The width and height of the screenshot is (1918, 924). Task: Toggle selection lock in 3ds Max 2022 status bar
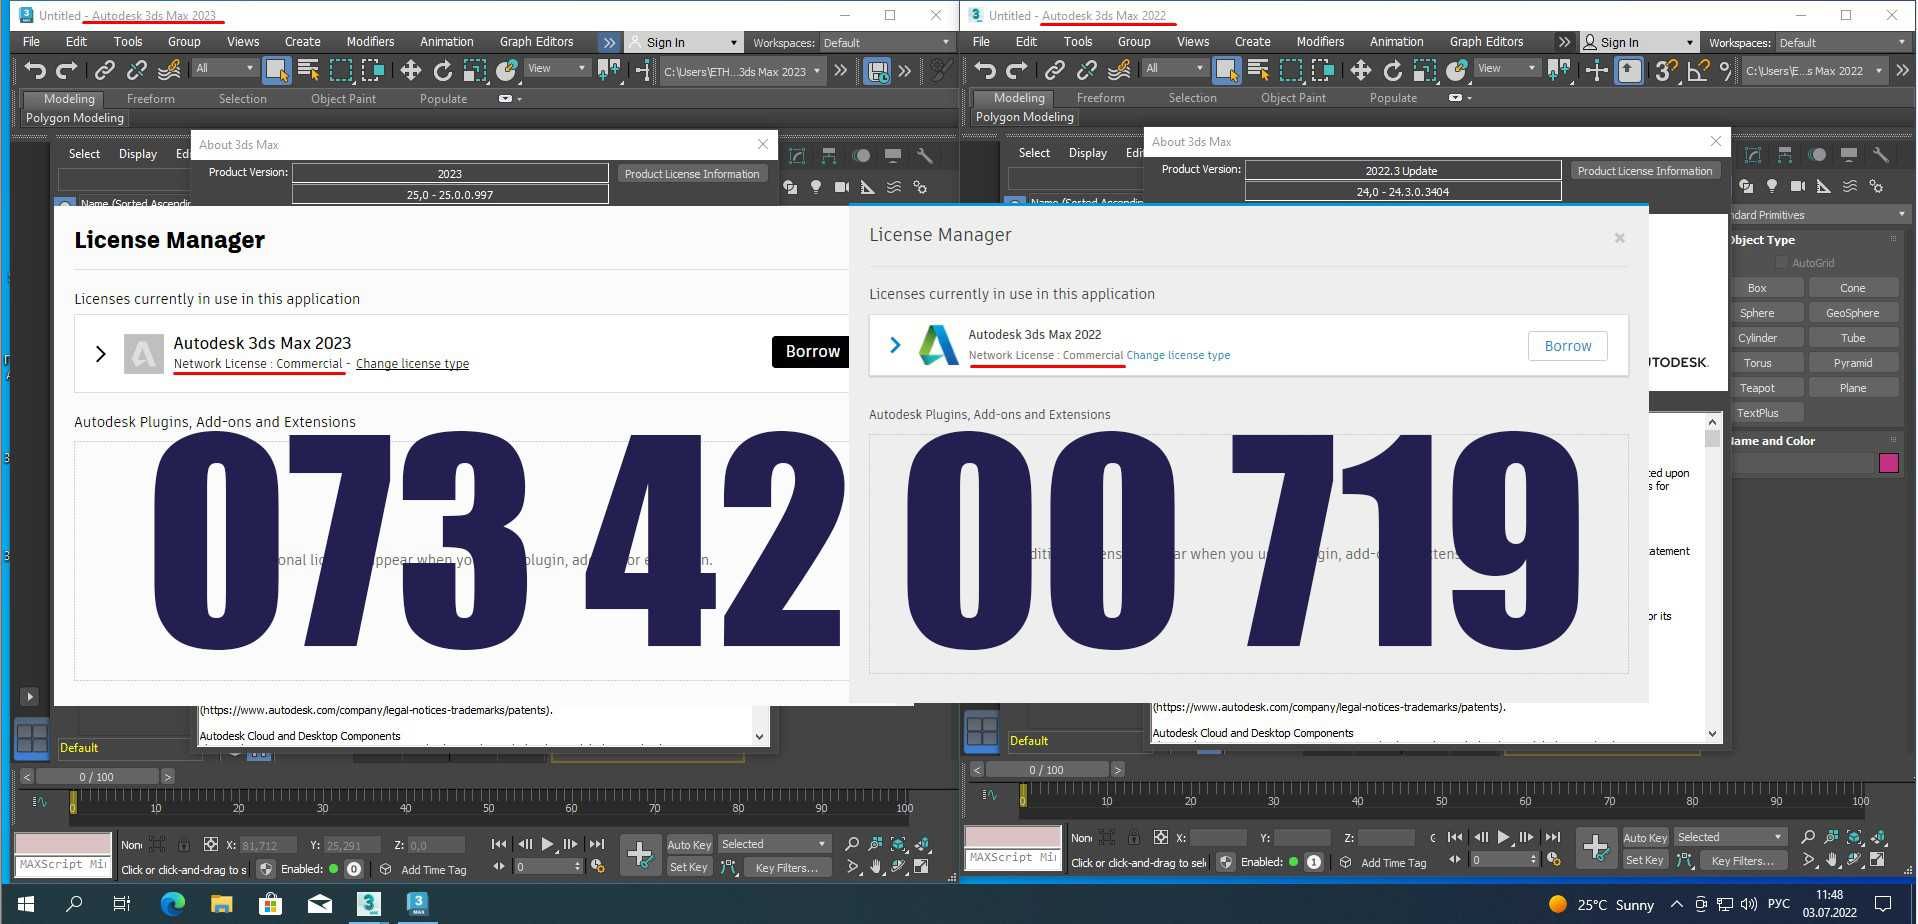pos(1134,838)
